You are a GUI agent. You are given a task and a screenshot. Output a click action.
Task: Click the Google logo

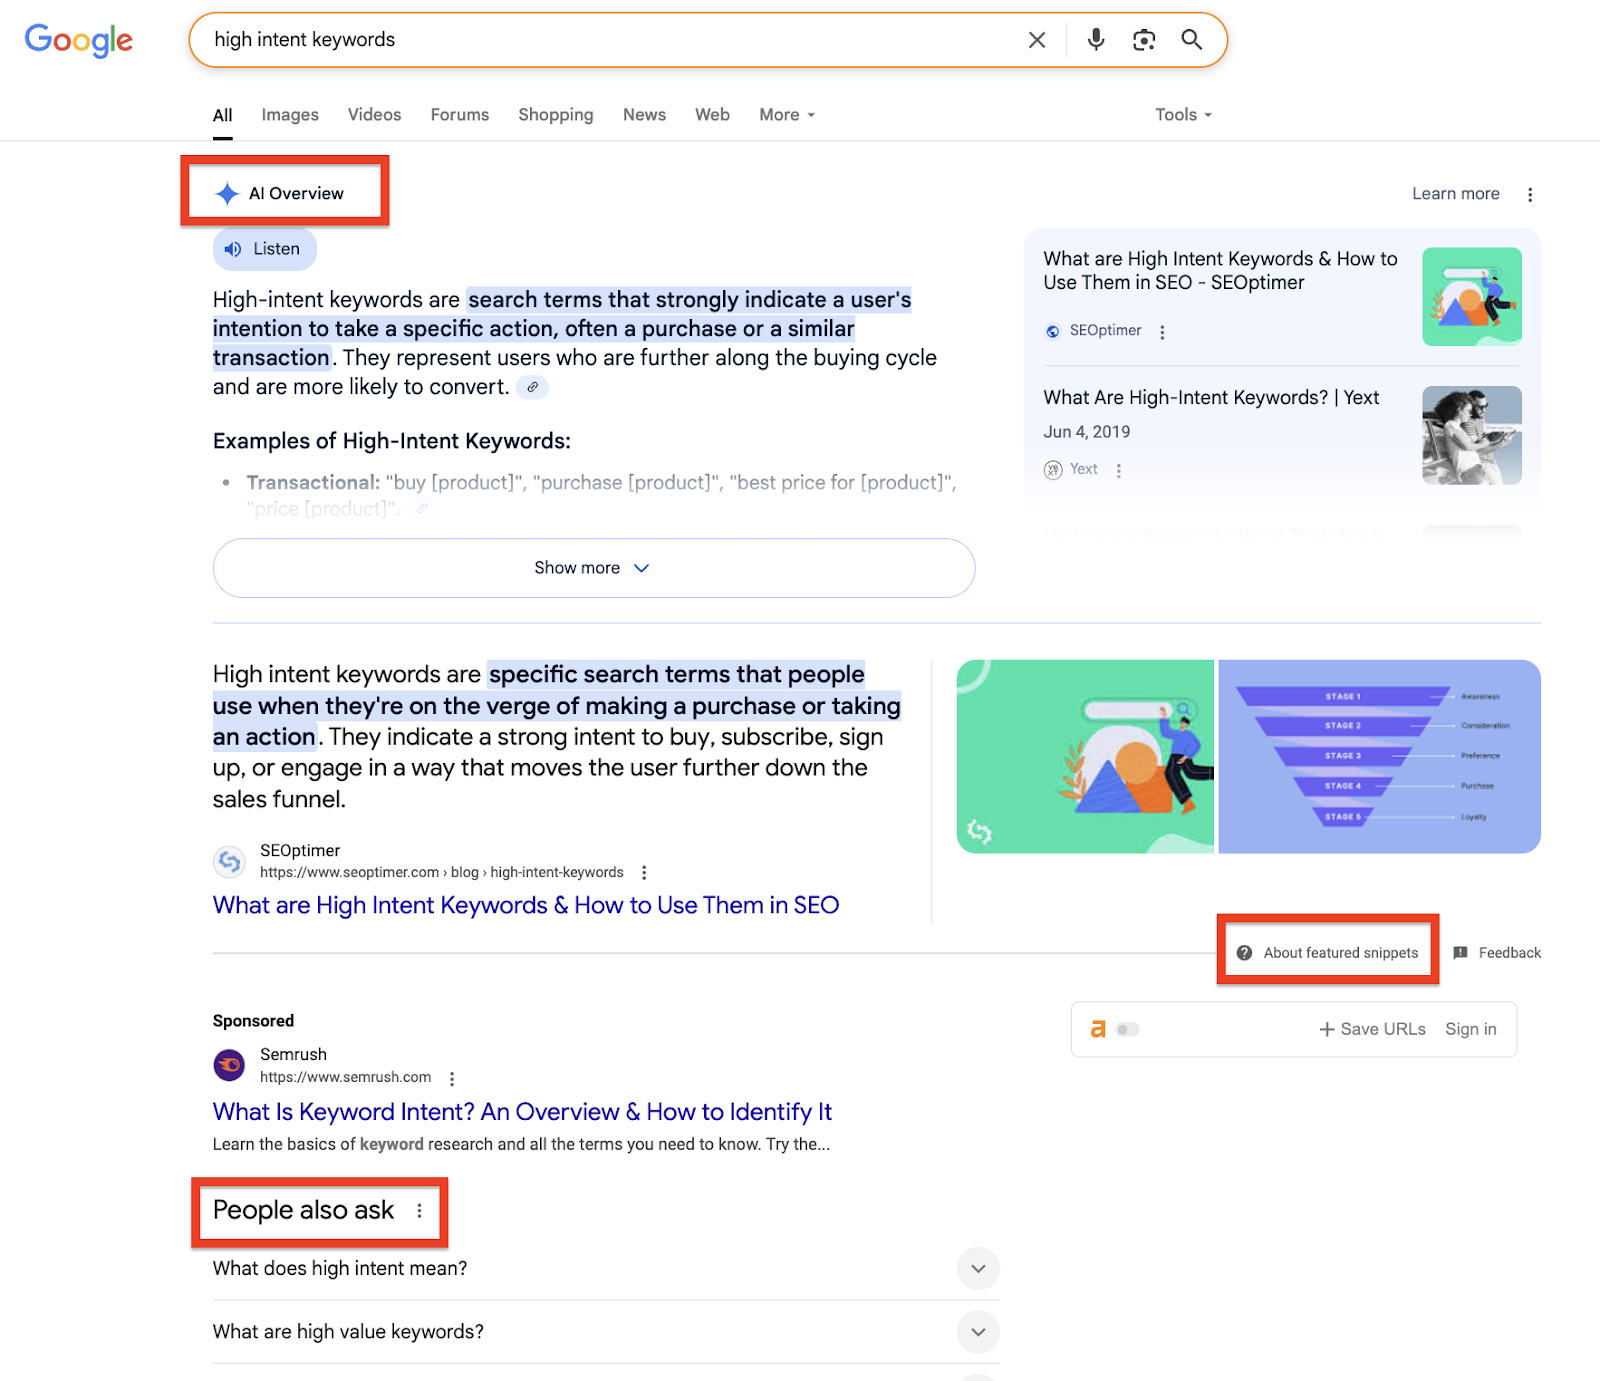pos(79,40)
